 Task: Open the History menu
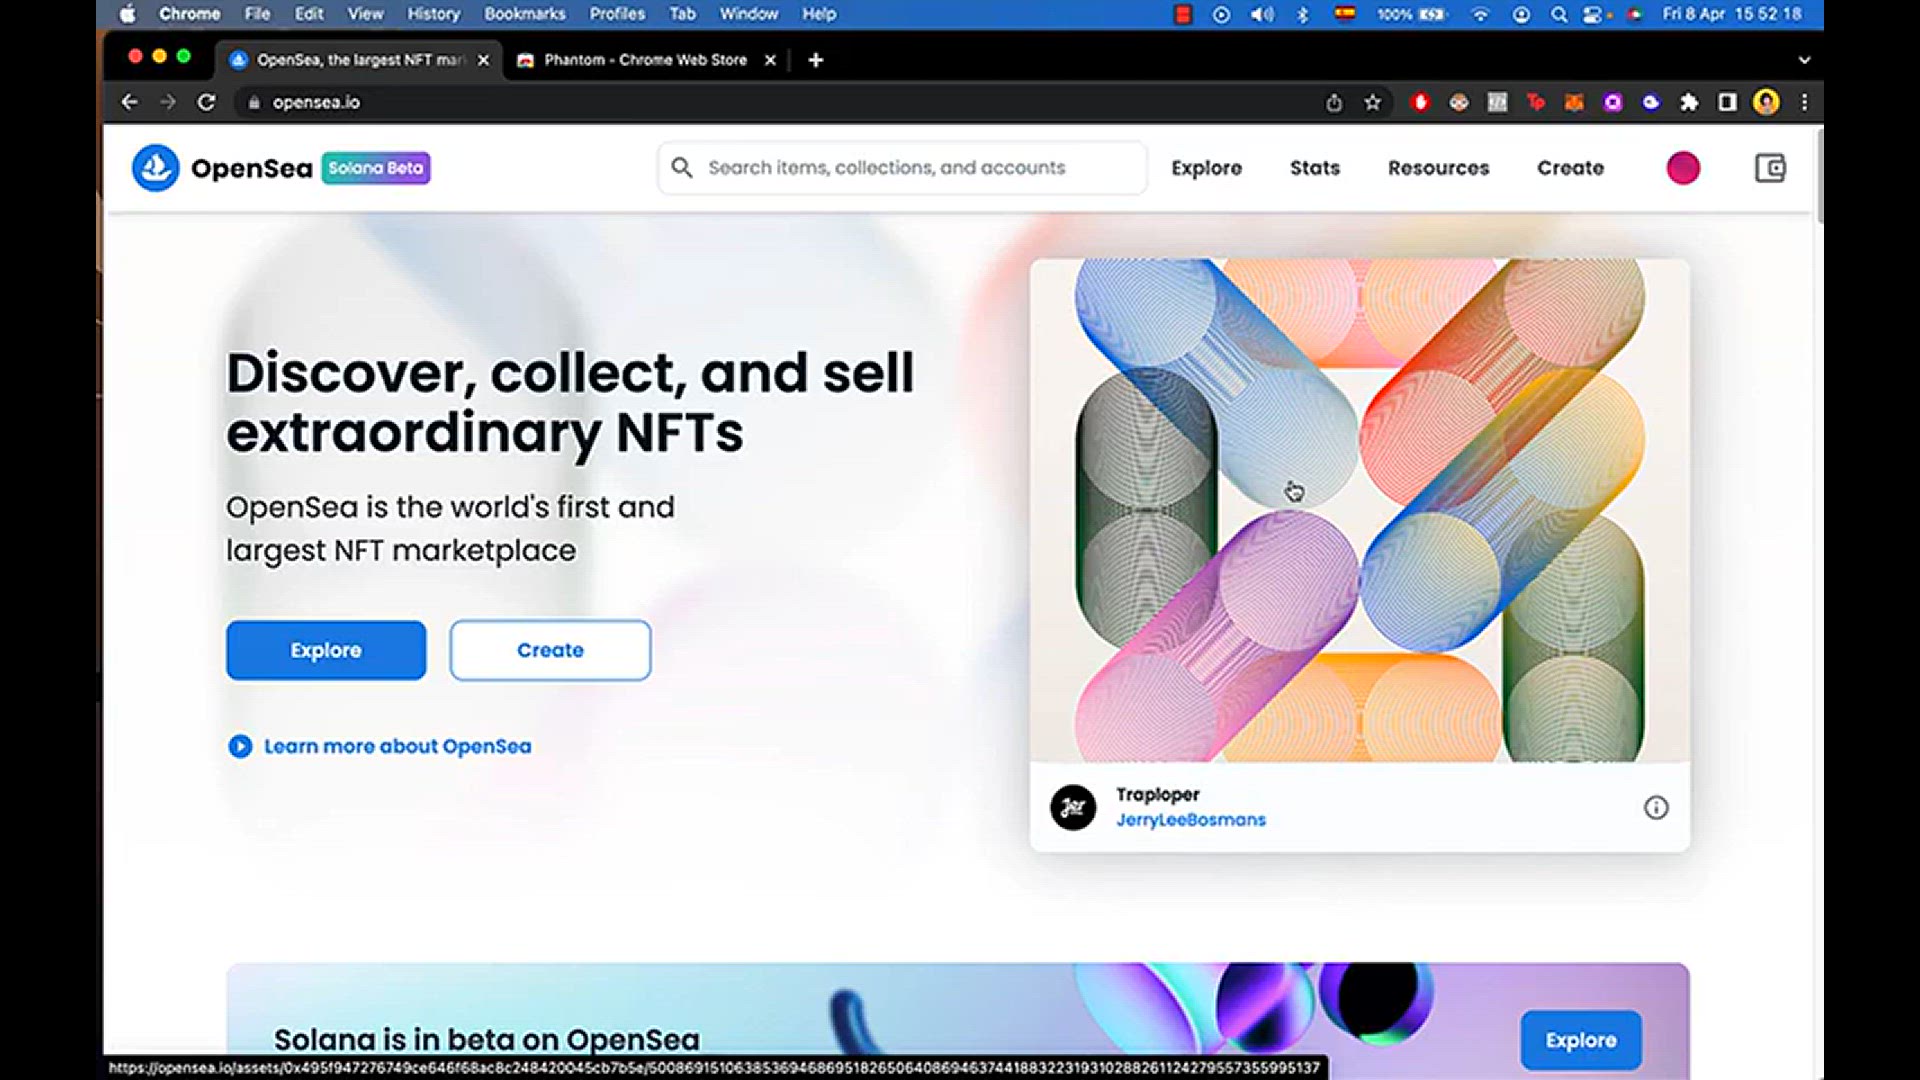[x=433, y=14]
